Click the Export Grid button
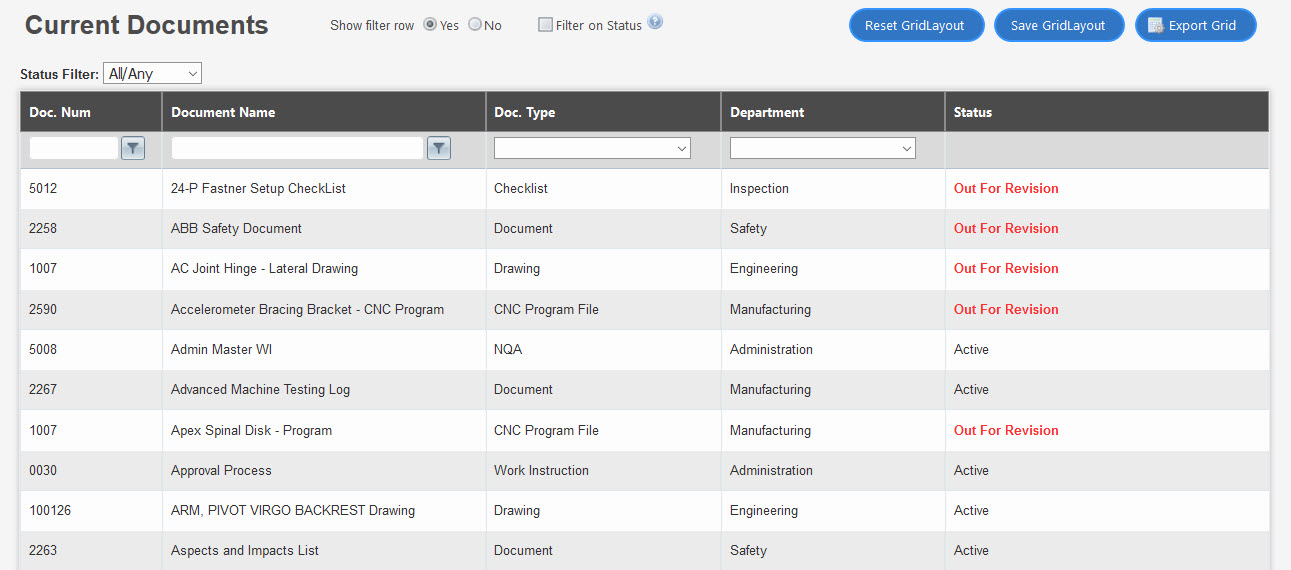The width and height of the screenshot is (1291, 570). 1195,25
